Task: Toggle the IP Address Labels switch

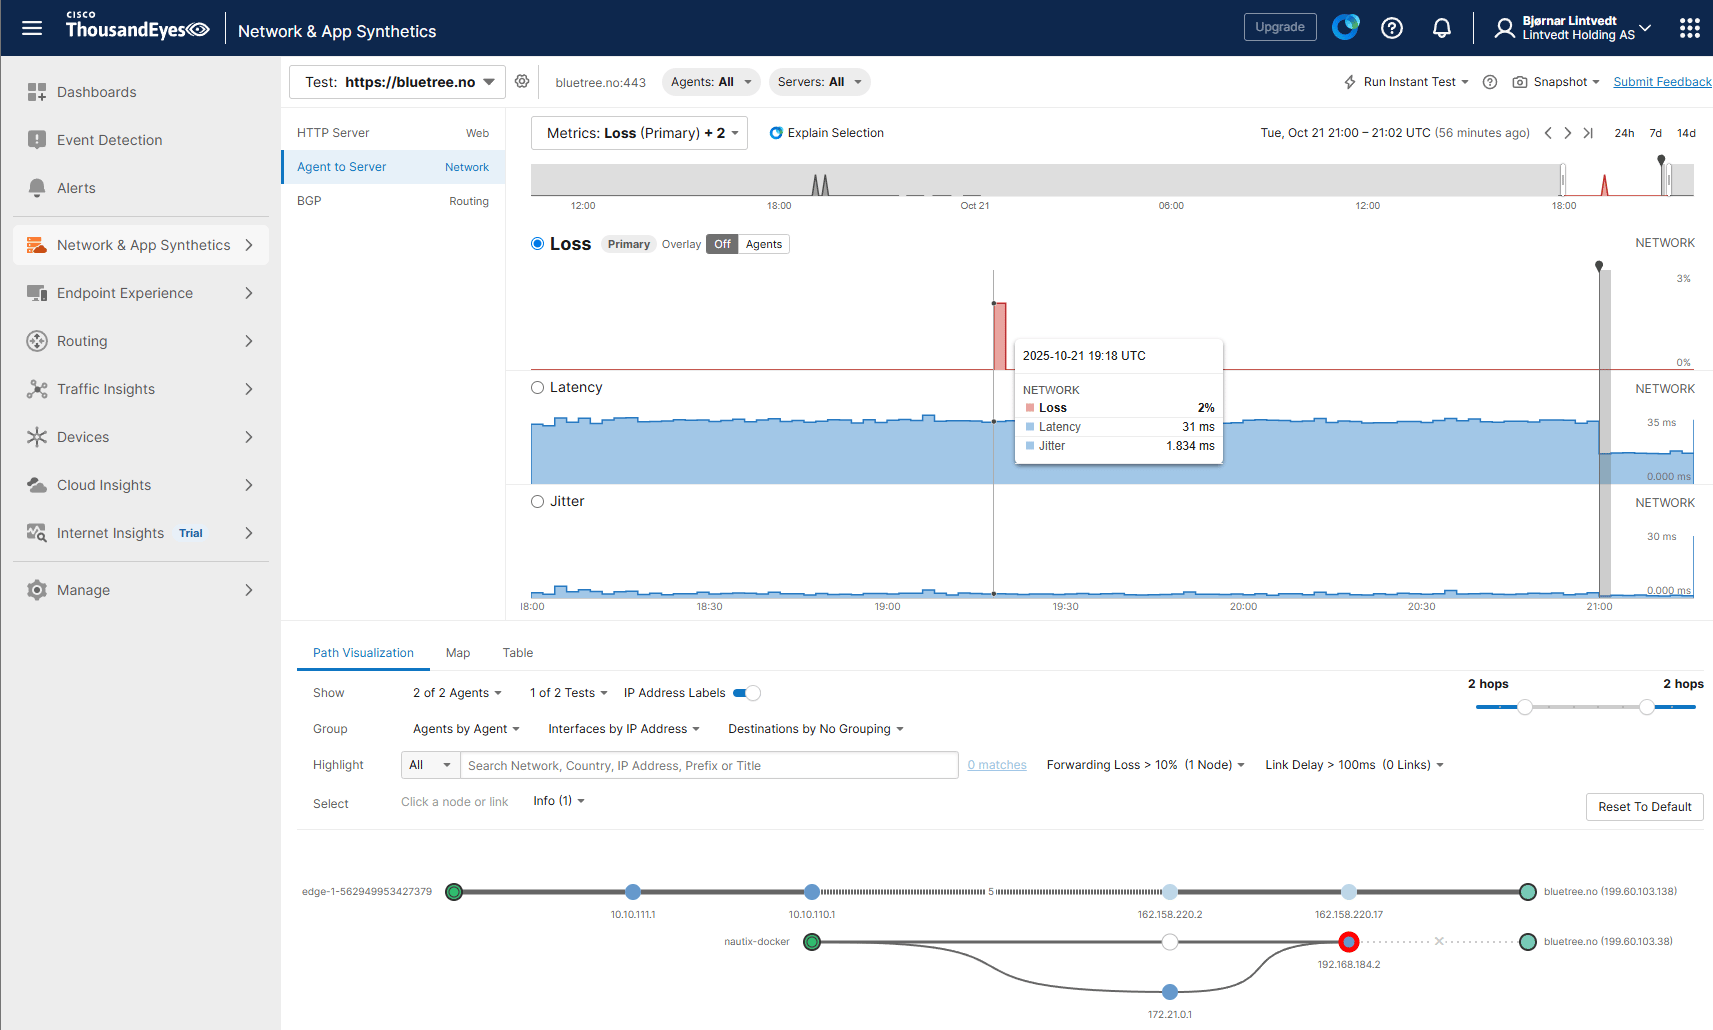Action: [747, 693]
